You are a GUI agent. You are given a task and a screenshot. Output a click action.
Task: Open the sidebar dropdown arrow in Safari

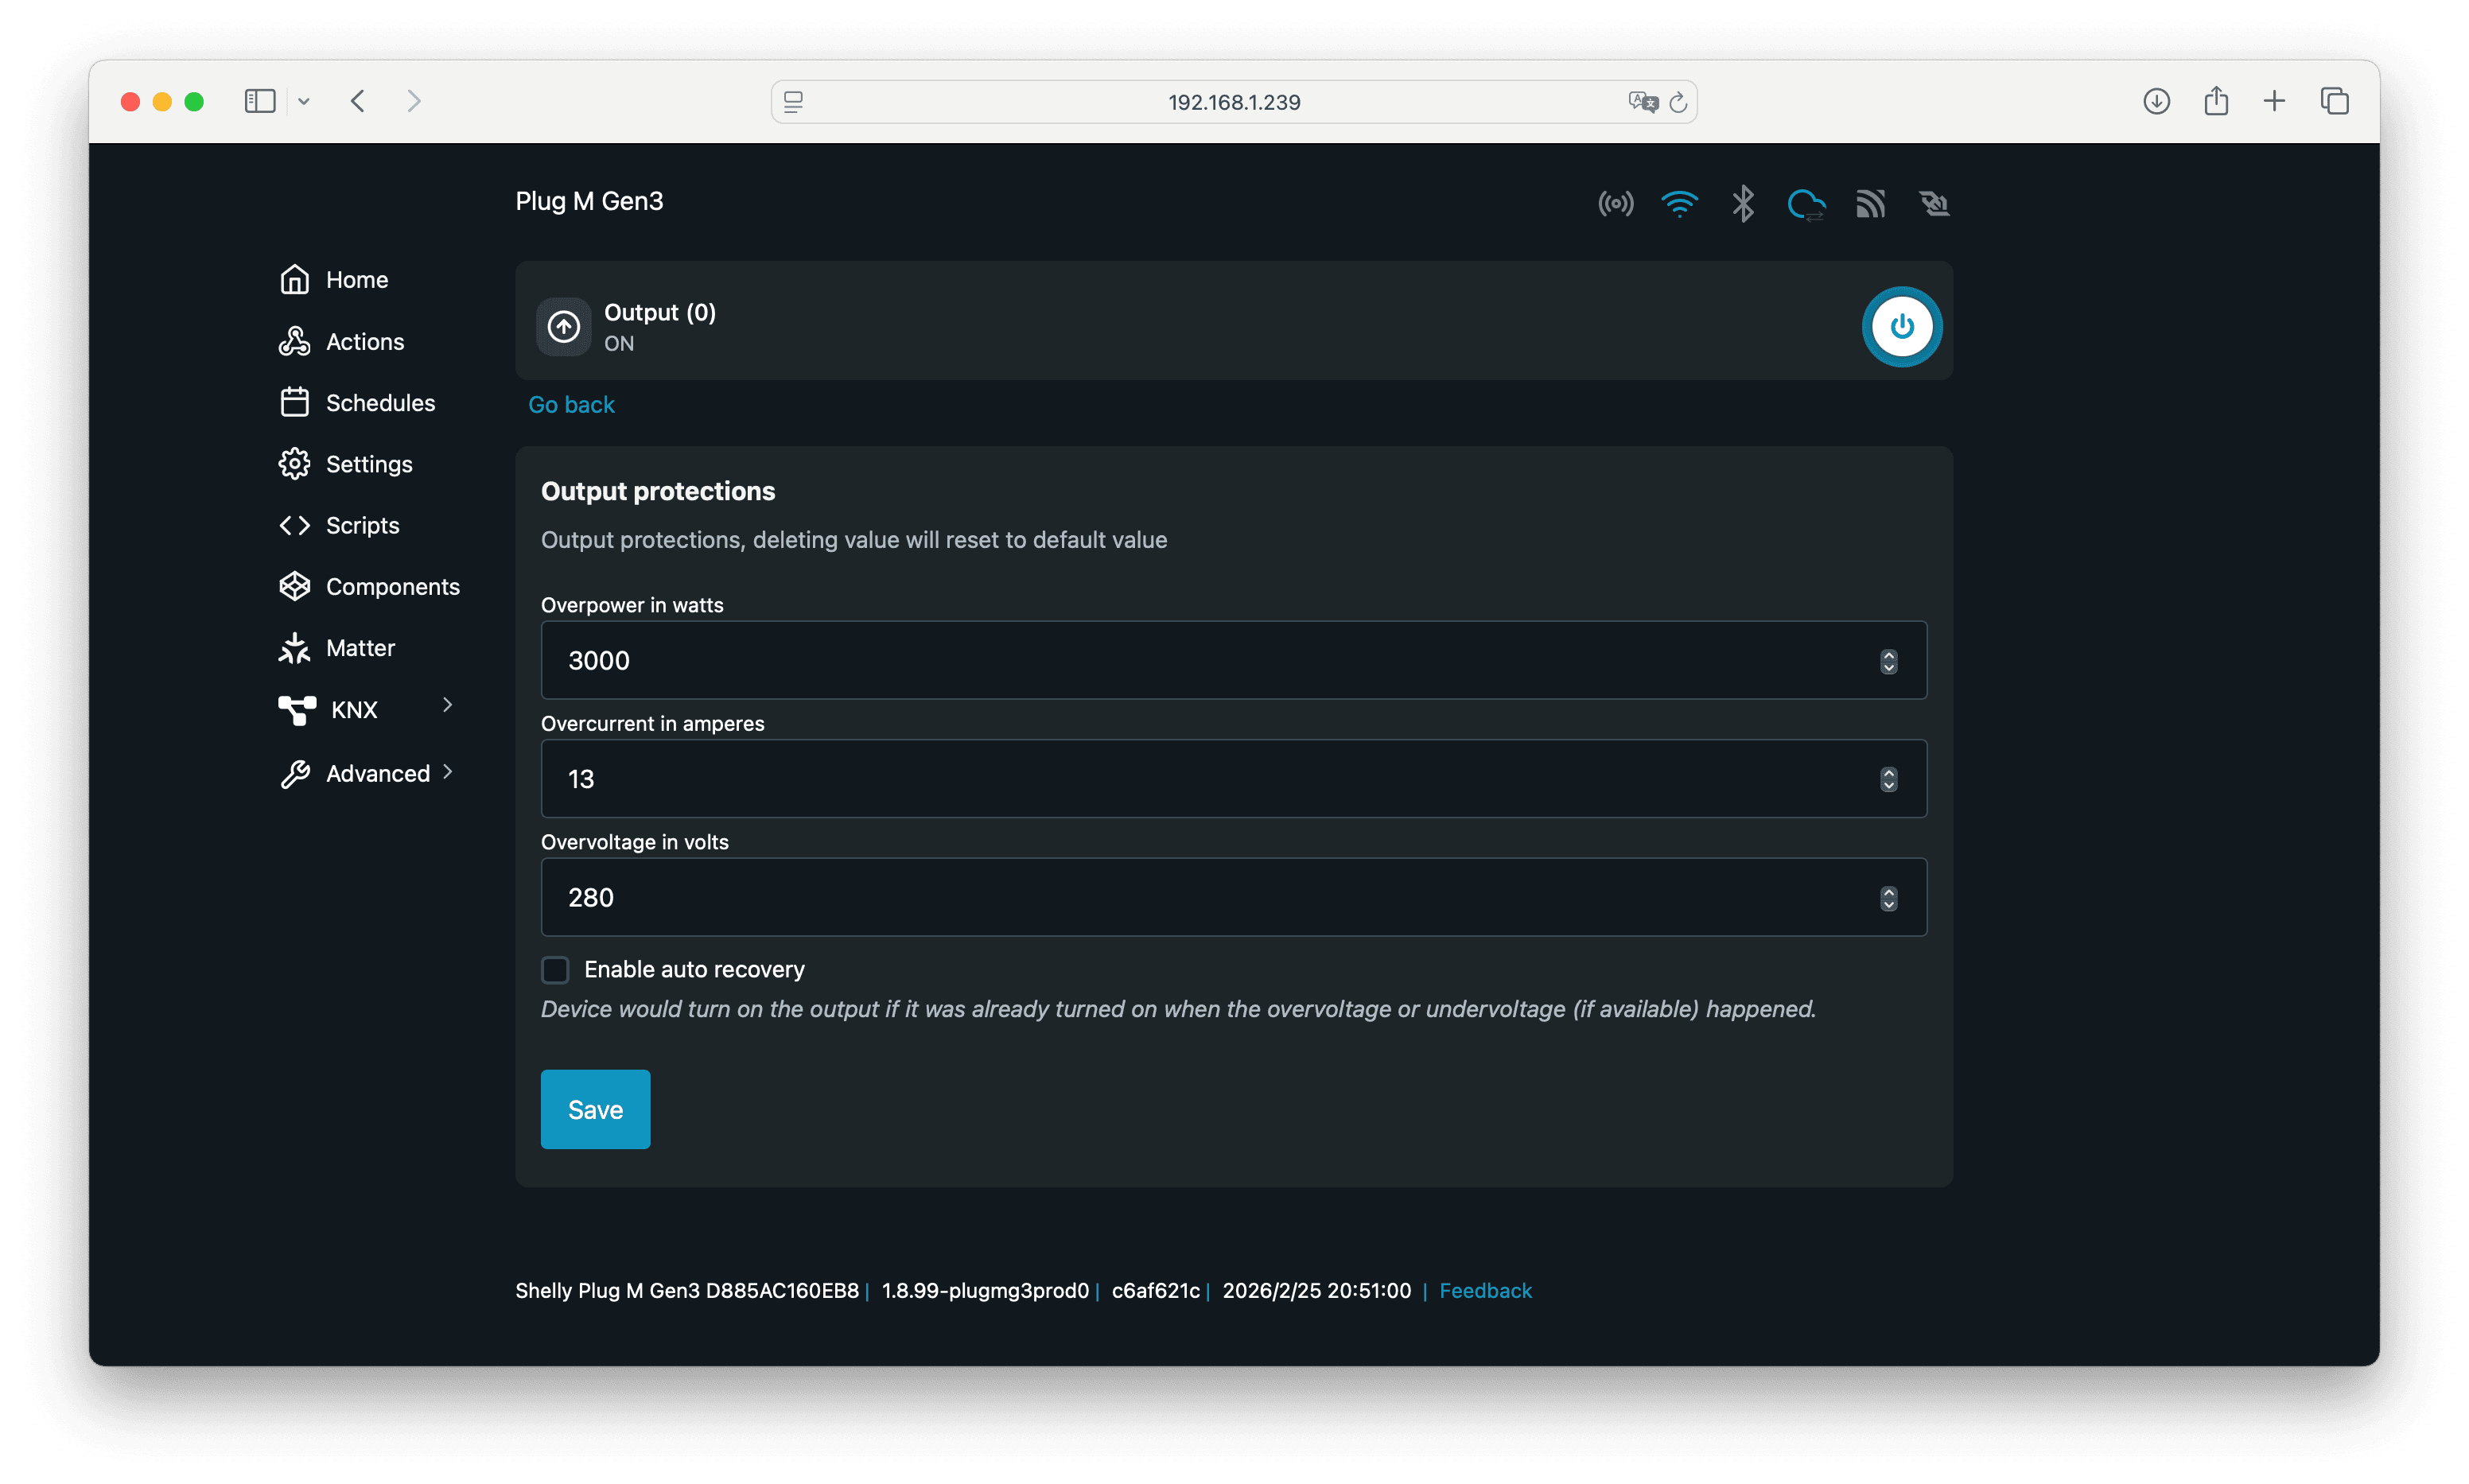pyautogui.click(x=304, y=102)
